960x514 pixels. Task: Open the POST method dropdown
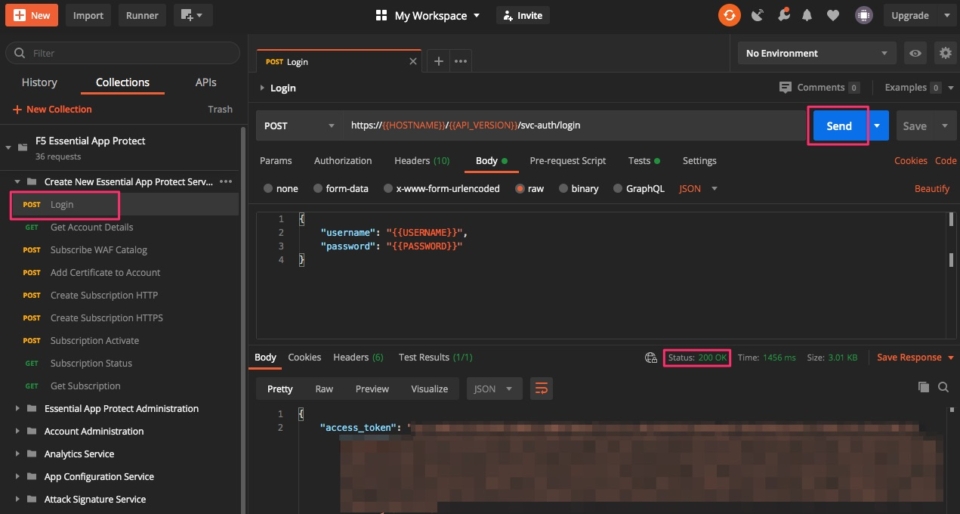point(299,125)
